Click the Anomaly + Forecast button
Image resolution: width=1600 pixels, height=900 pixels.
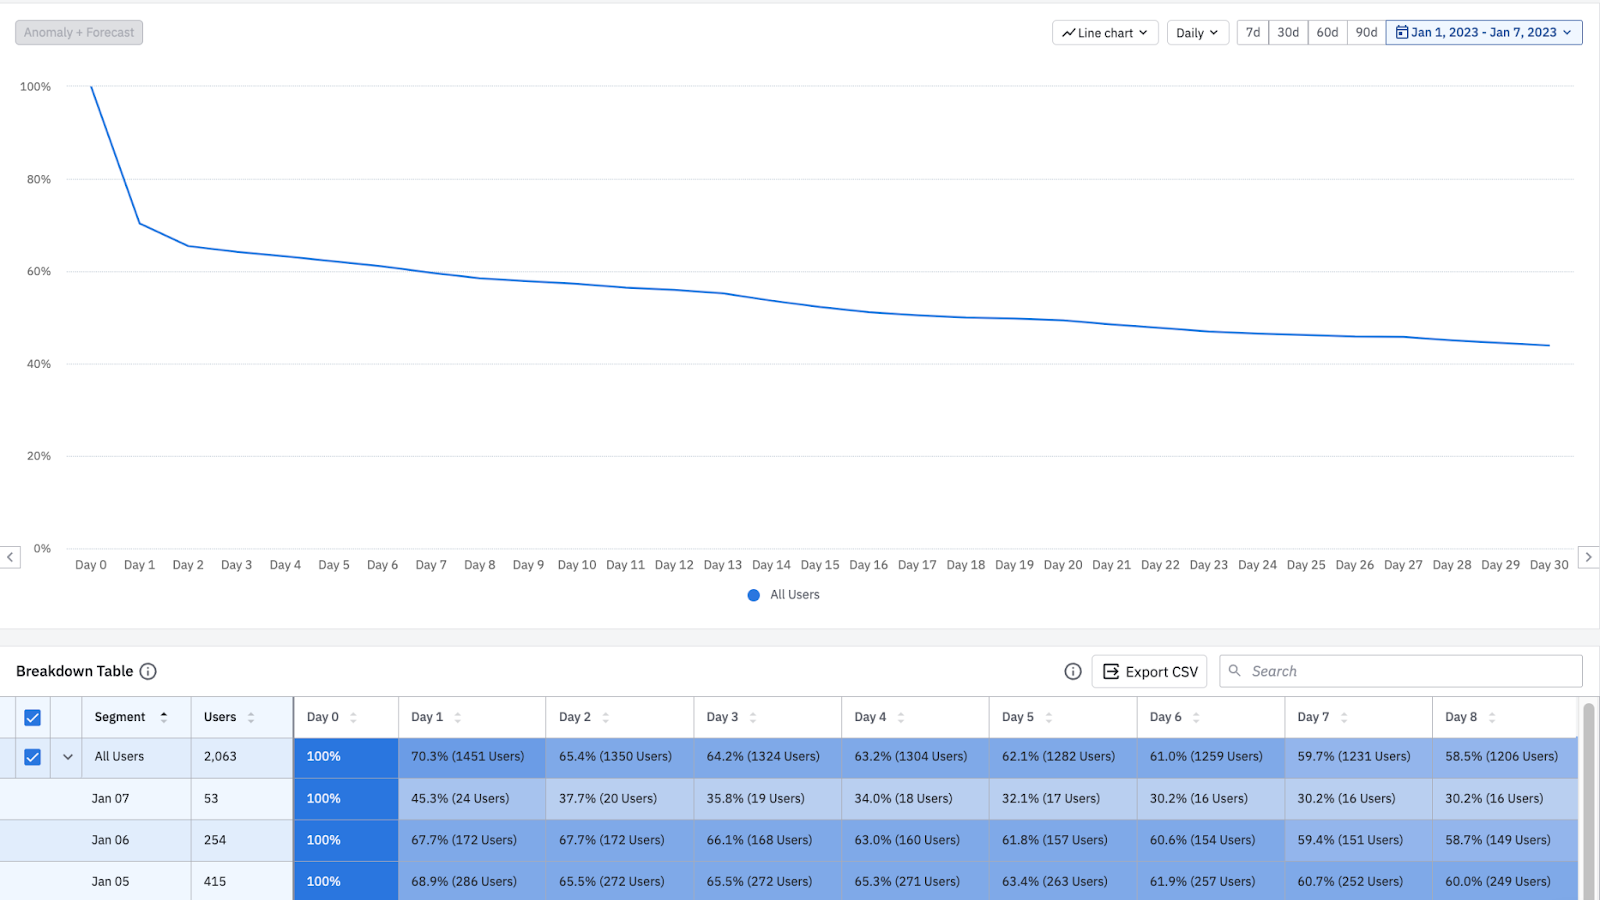[79, 33]
